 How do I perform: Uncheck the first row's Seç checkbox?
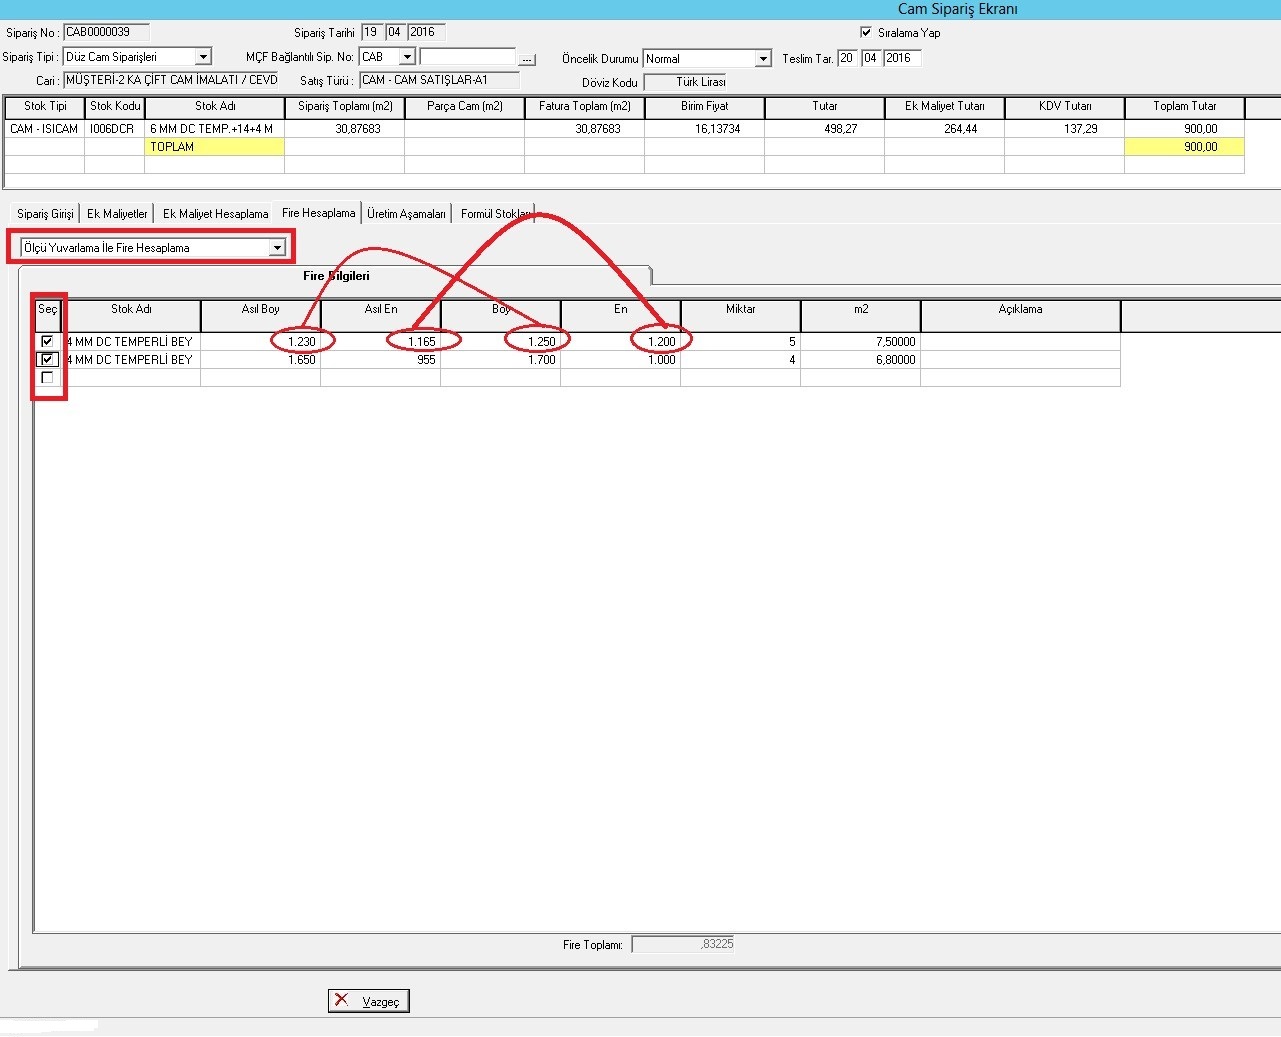point(47,341)
